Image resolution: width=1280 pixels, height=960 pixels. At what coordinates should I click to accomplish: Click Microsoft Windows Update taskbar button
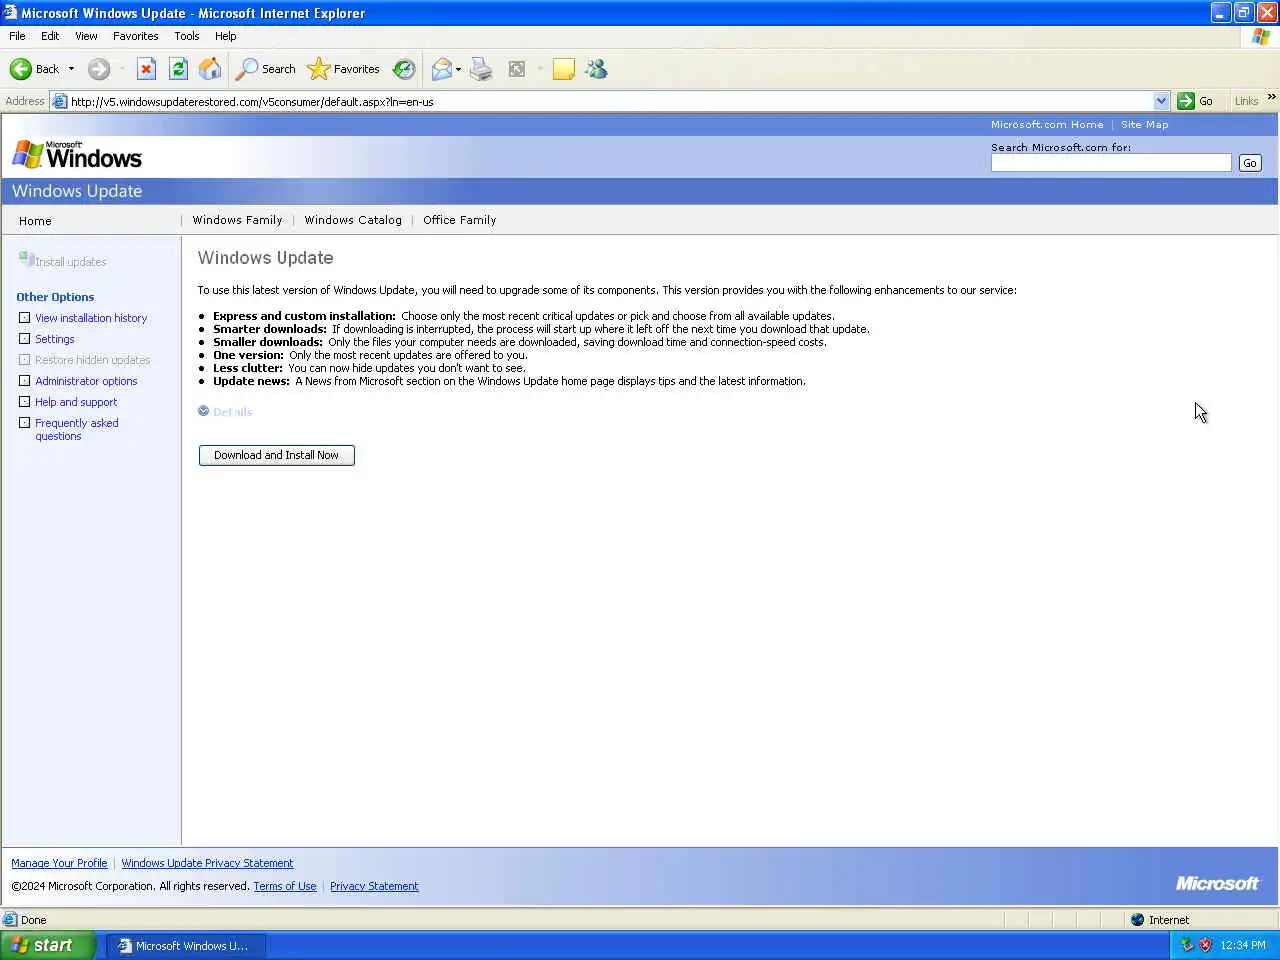pos(186,945)
